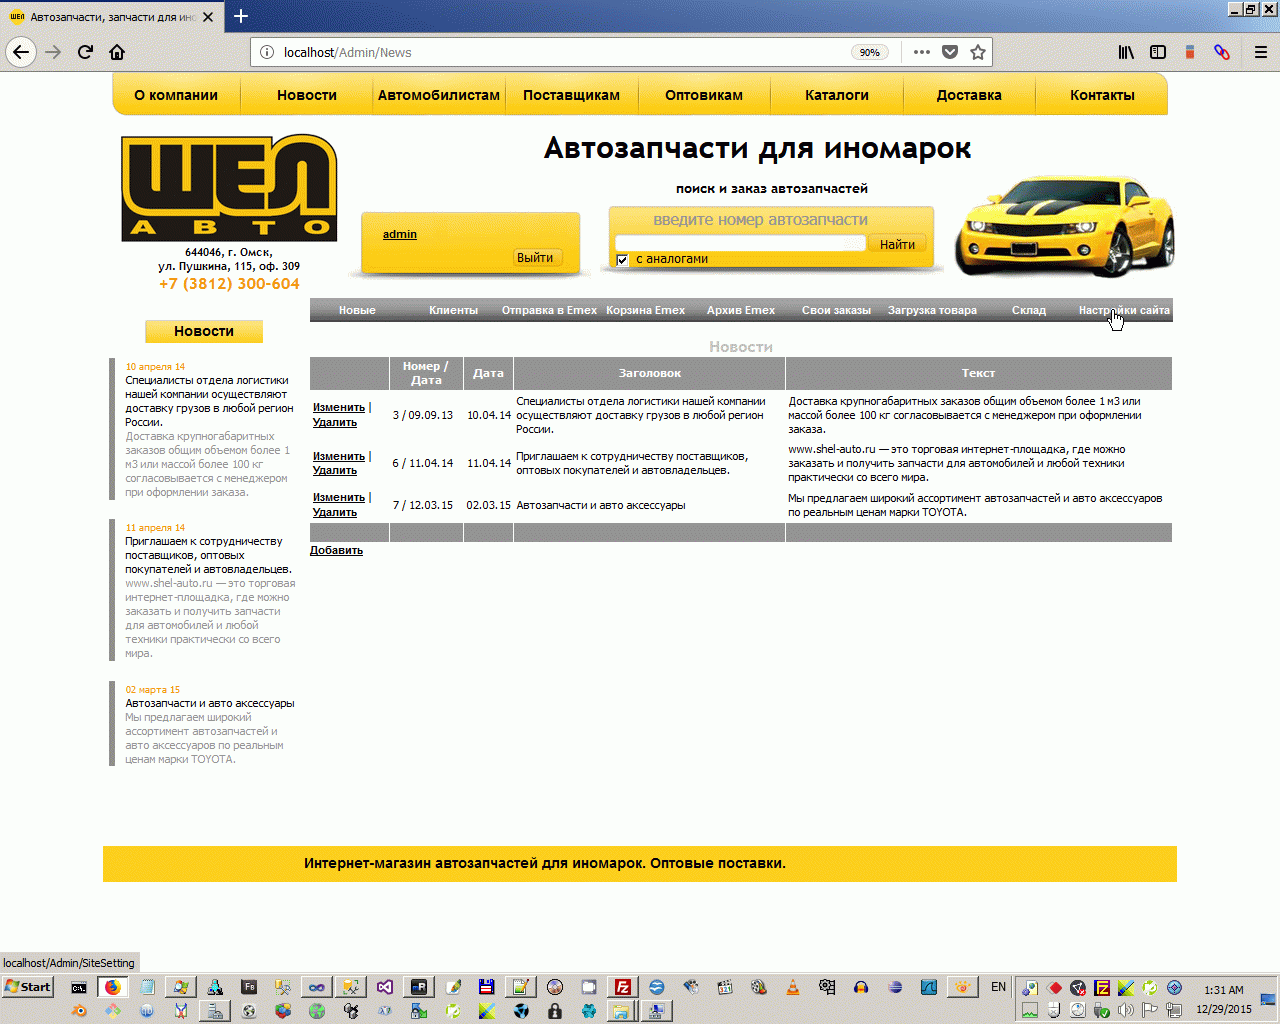Open the Автомобилистам menu

(439, 95)
